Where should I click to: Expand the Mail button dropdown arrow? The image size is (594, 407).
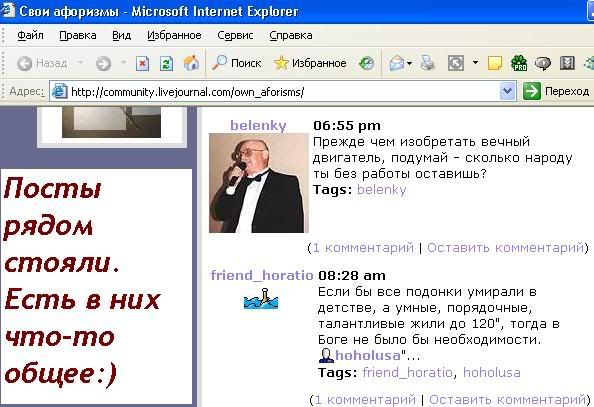[x=409, y=63]
